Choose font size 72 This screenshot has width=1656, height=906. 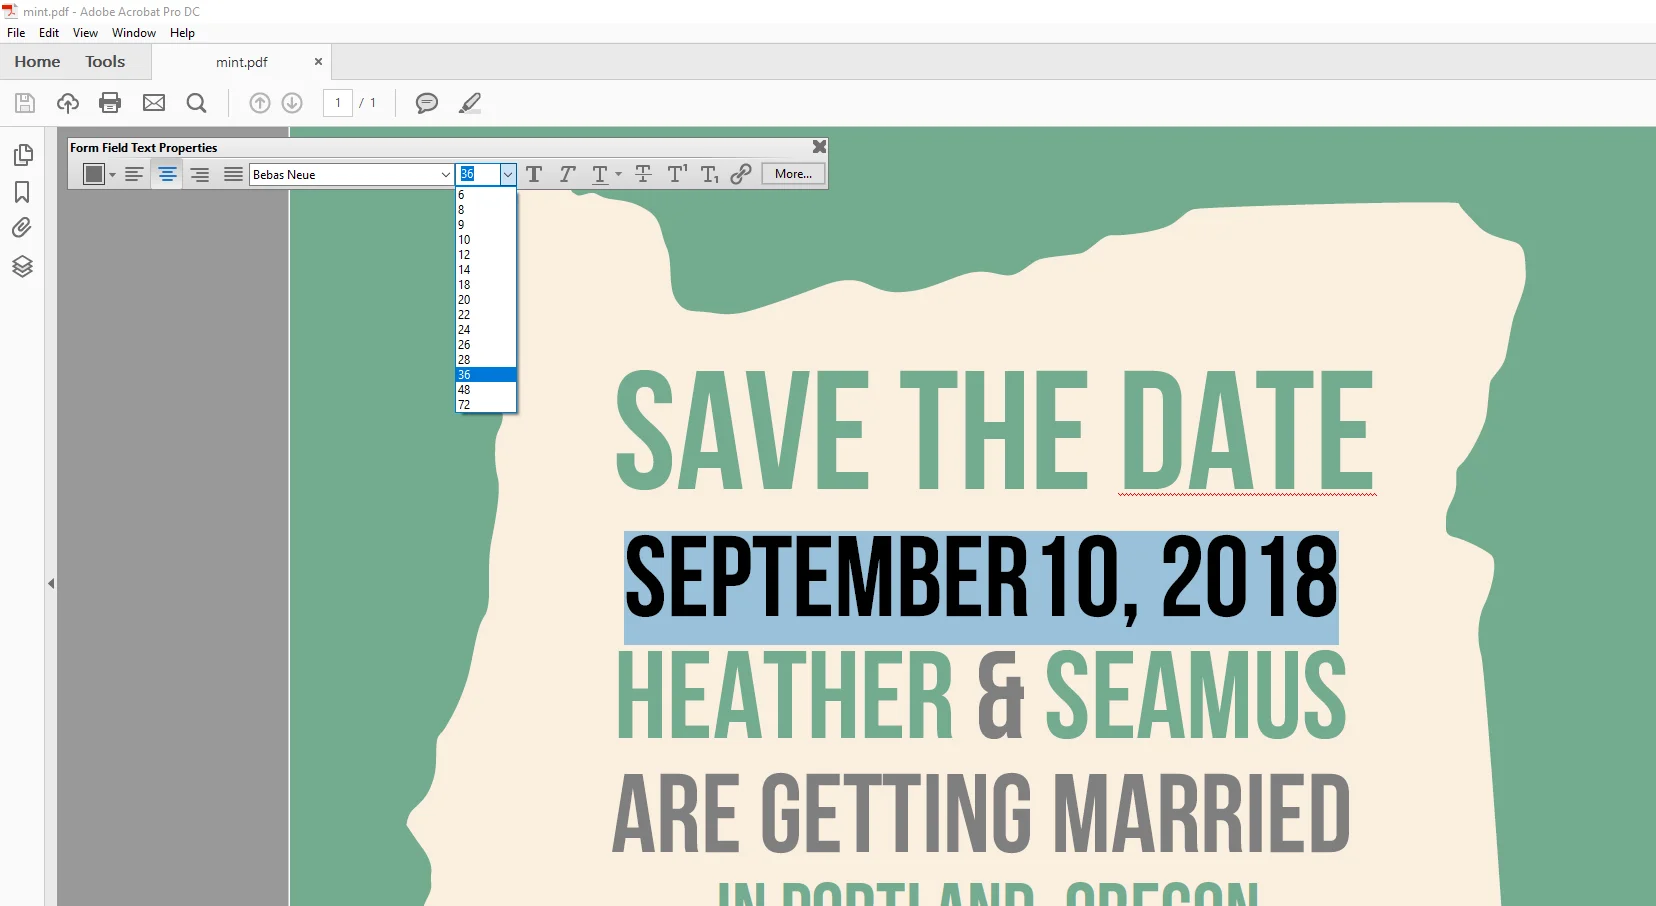click(486, 405)
